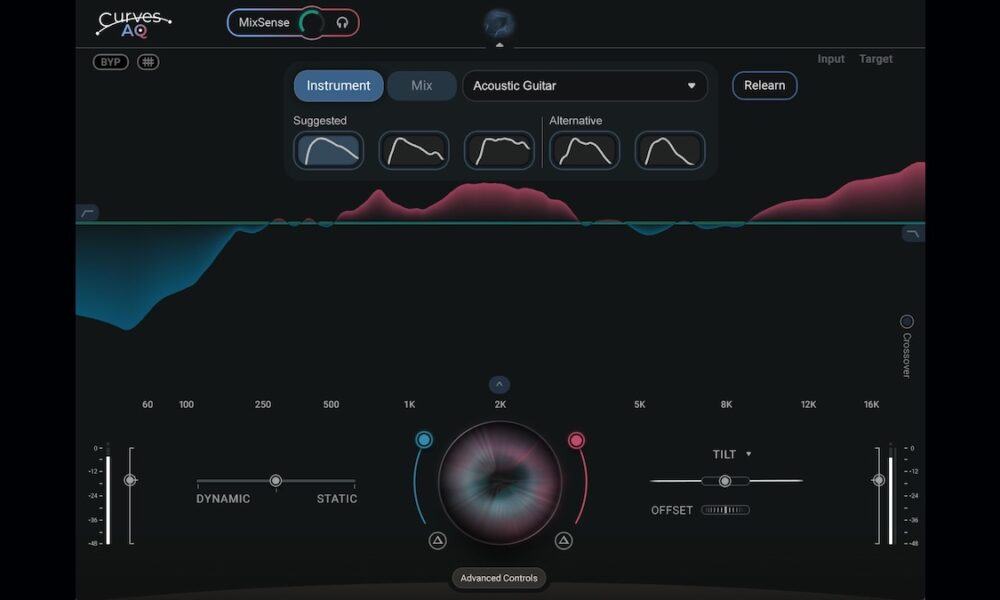The height and width of the screenshot is (600, 1000).
Task: Enable the Crossover toggle
Action: click(x=906, y=321)
